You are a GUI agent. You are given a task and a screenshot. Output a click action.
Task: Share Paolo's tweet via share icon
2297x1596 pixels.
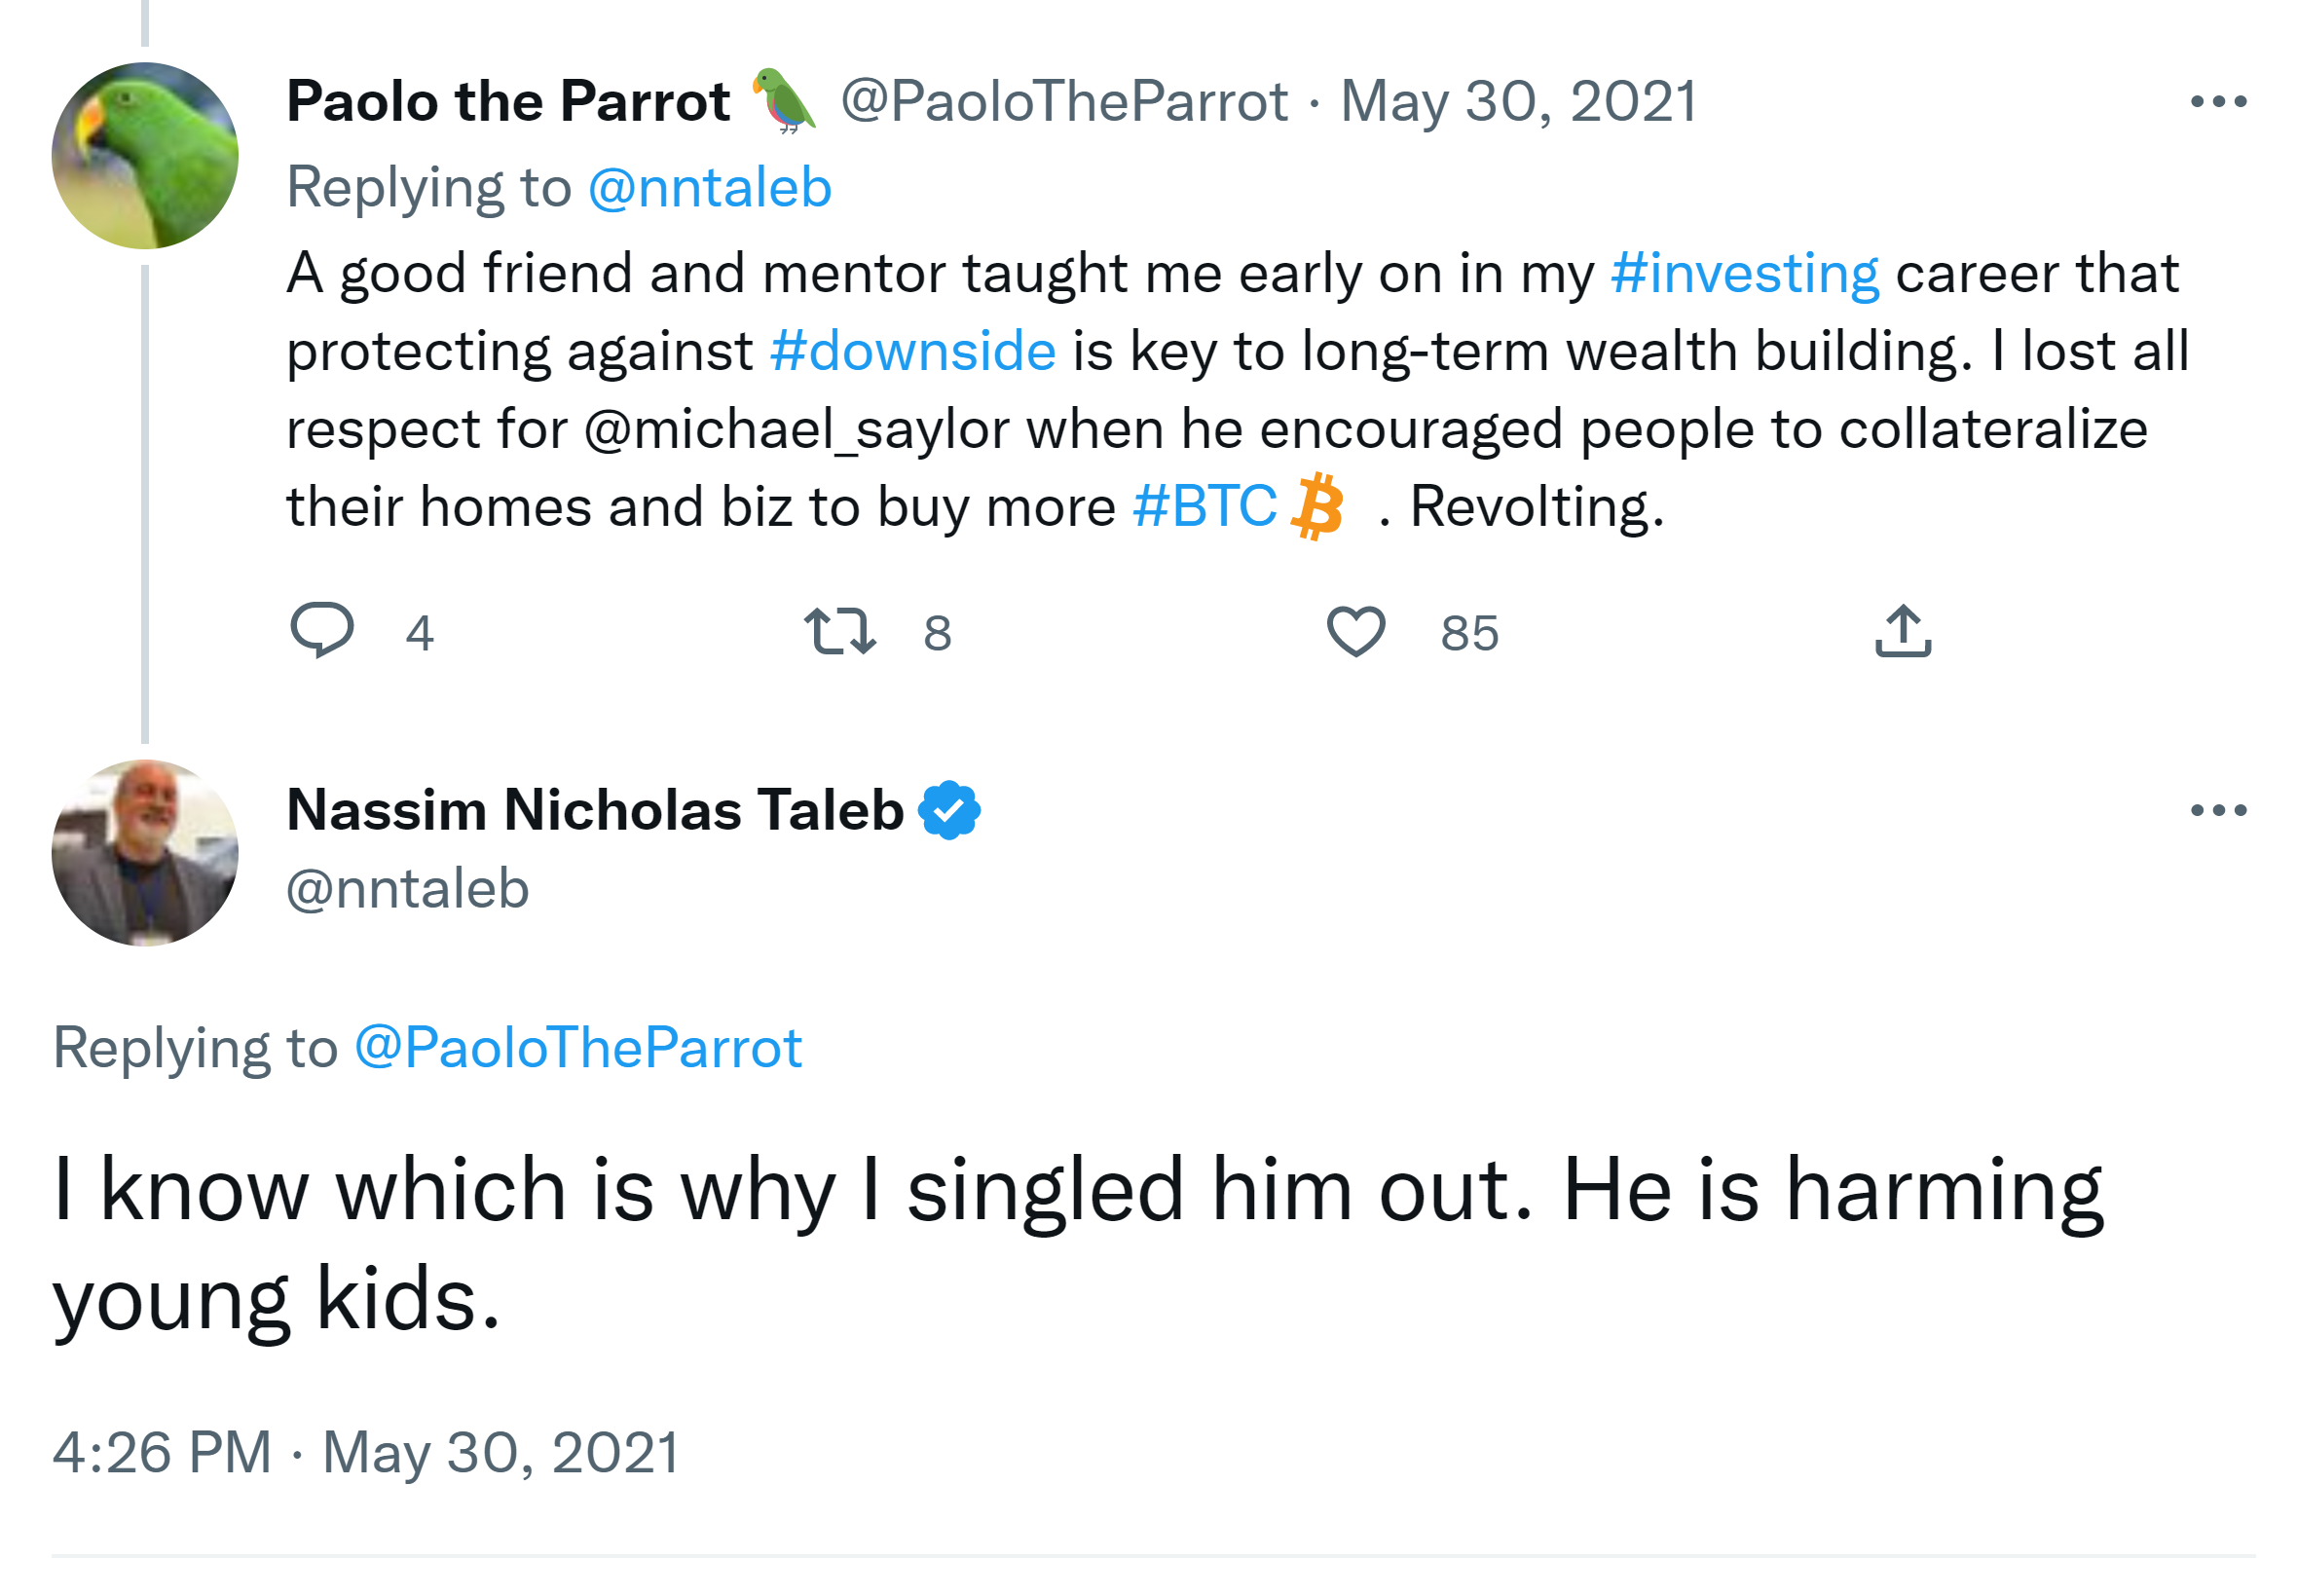[x=1902, y=630]
